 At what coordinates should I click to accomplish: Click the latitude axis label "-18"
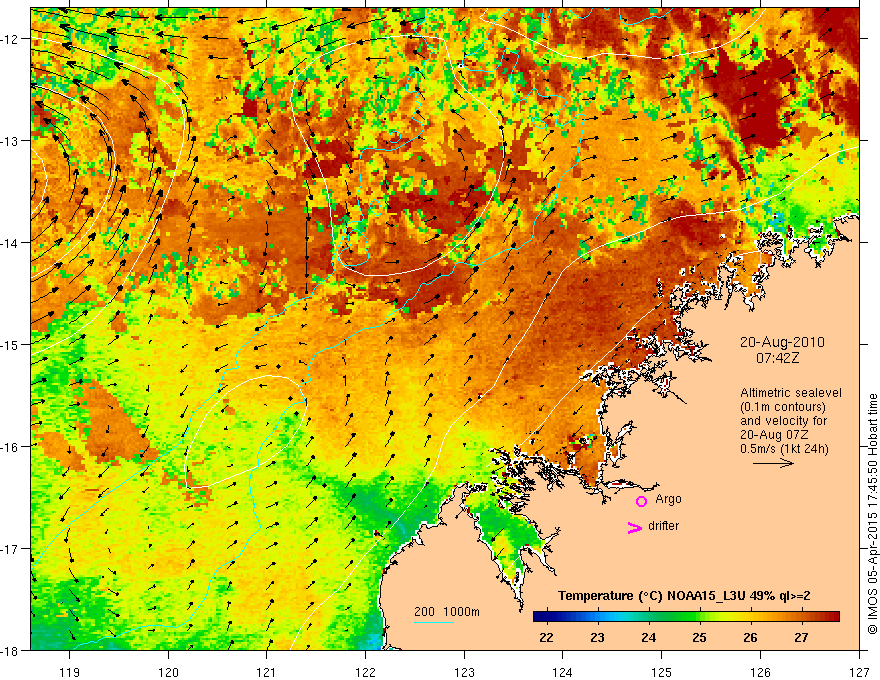(10, 650)
